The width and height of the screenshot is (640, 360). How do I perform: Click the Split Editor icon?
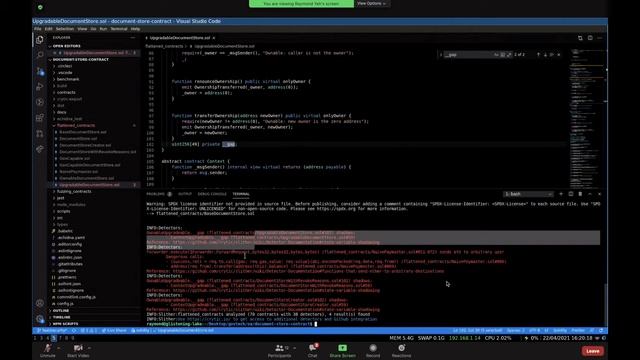click(590, 38)
